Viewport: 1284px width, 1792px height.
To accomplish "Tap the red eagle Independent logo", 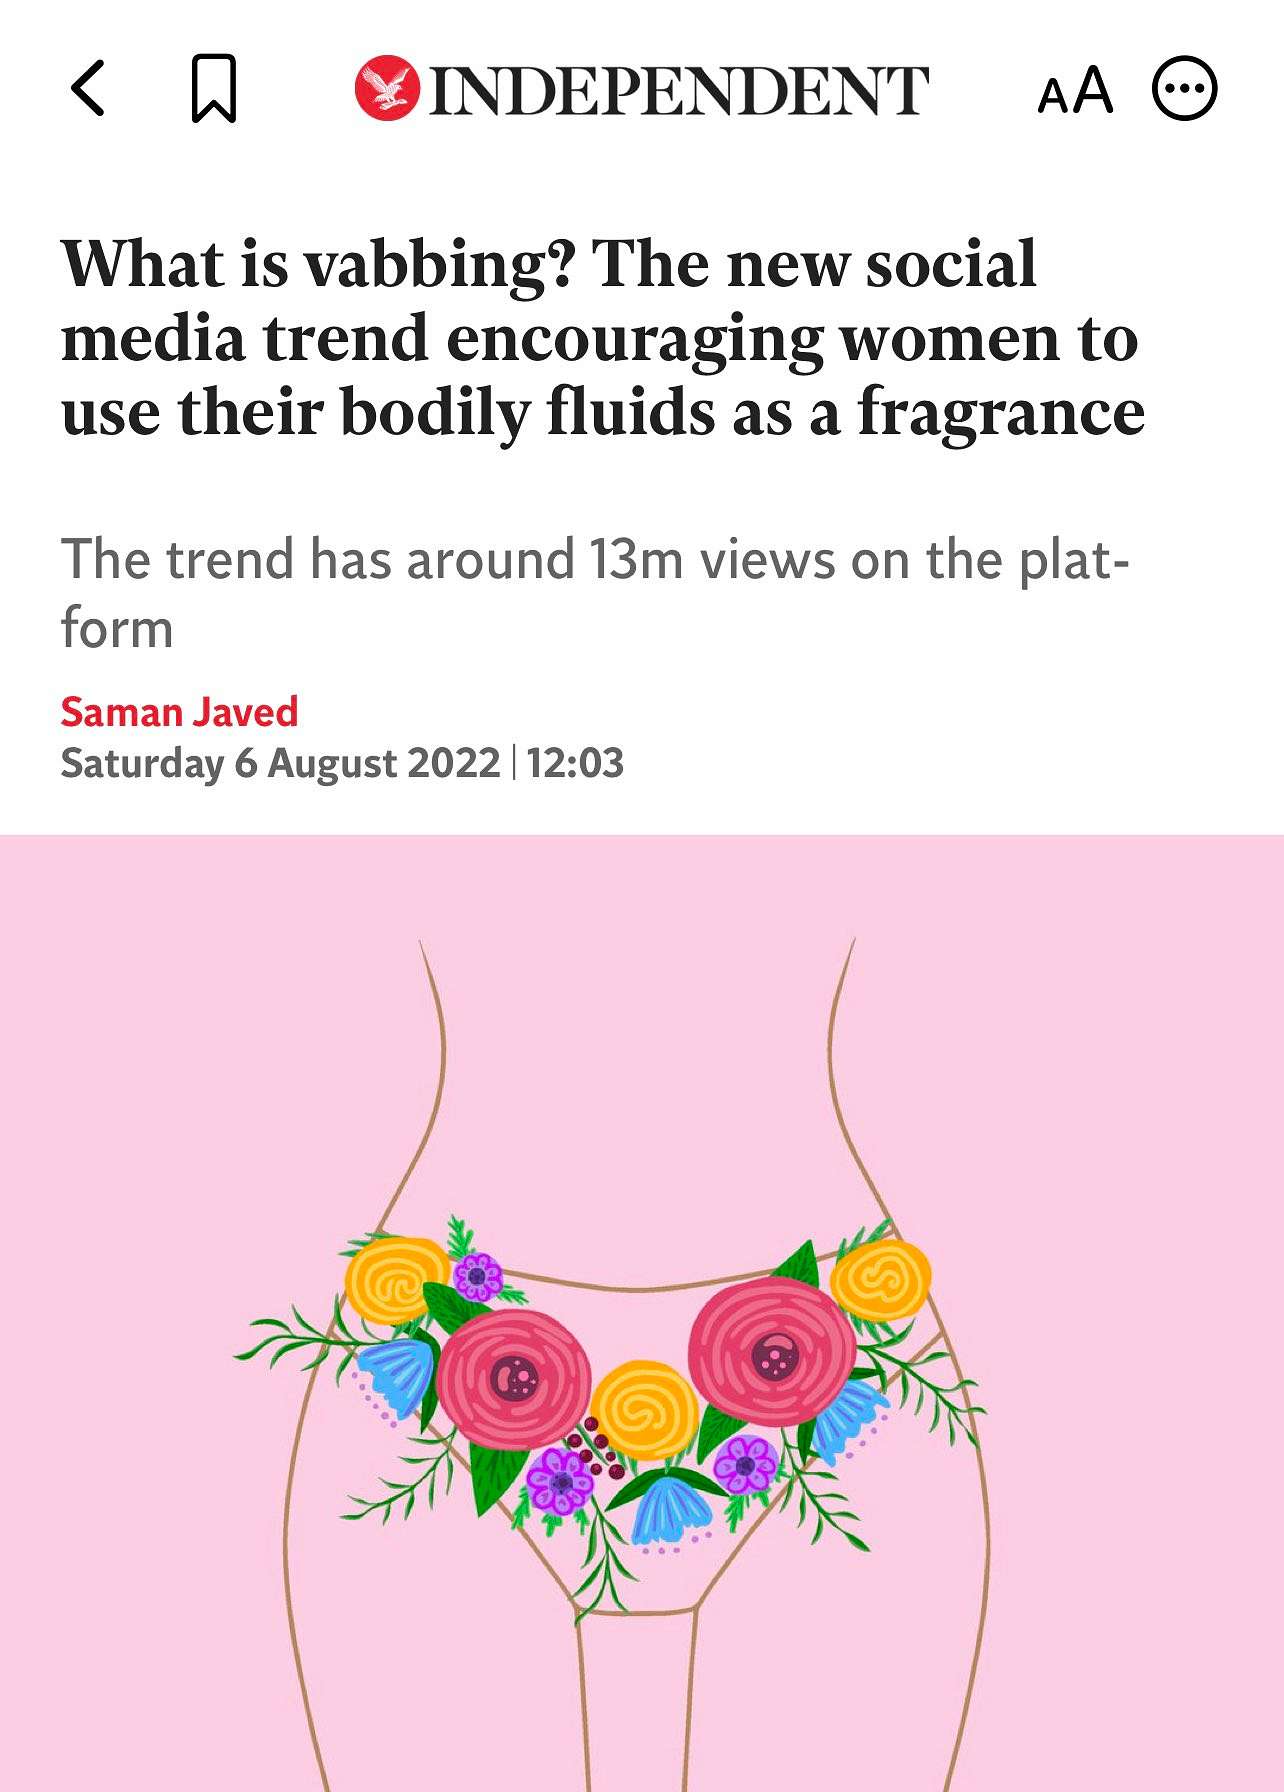I will pos(387,88).
